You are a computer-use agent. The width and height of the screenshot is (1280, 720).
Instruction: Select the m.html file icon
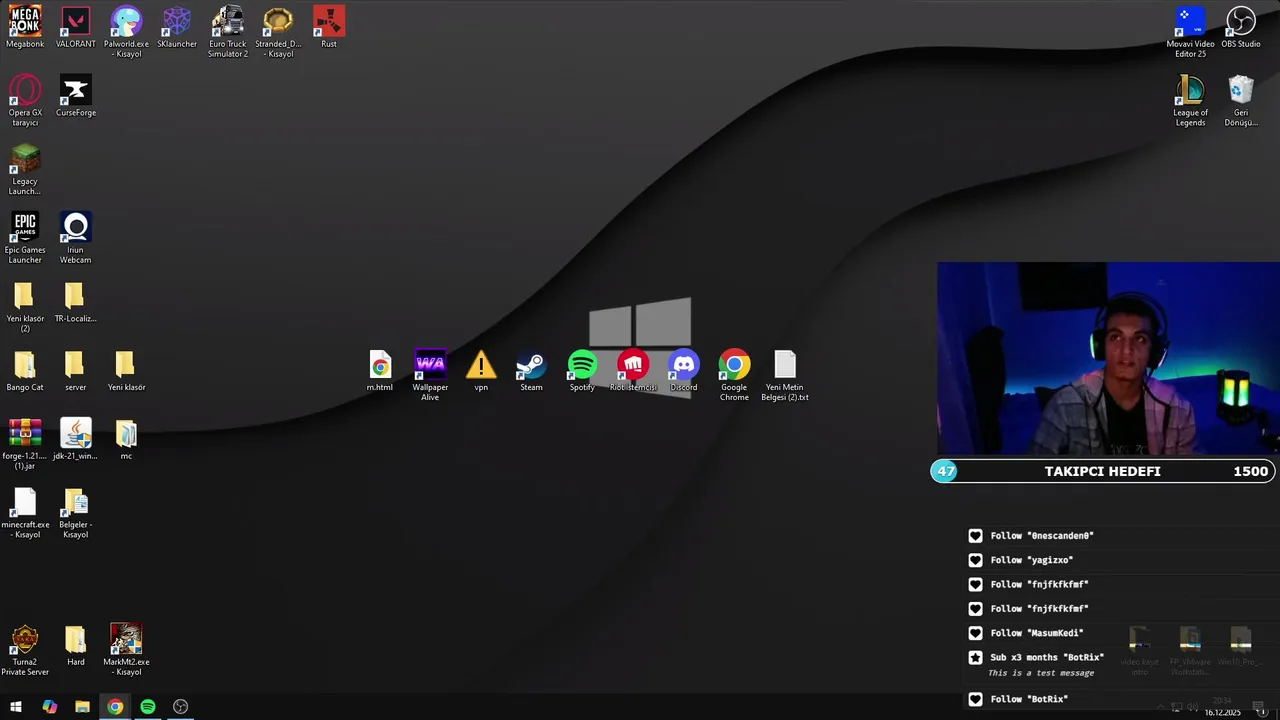[380, 371]
